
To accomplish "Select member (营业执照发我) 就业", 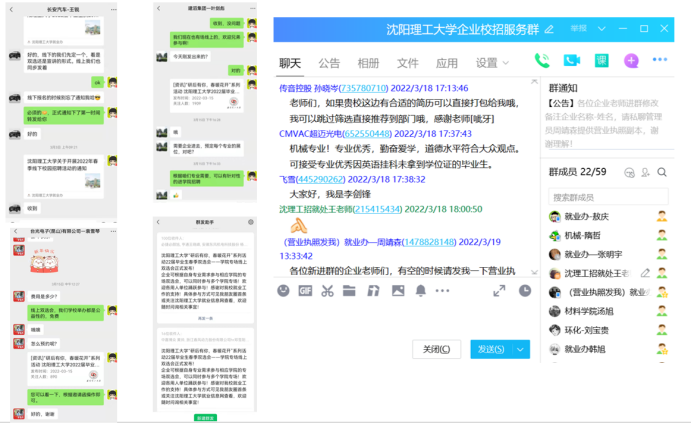I will click(607, 292).
